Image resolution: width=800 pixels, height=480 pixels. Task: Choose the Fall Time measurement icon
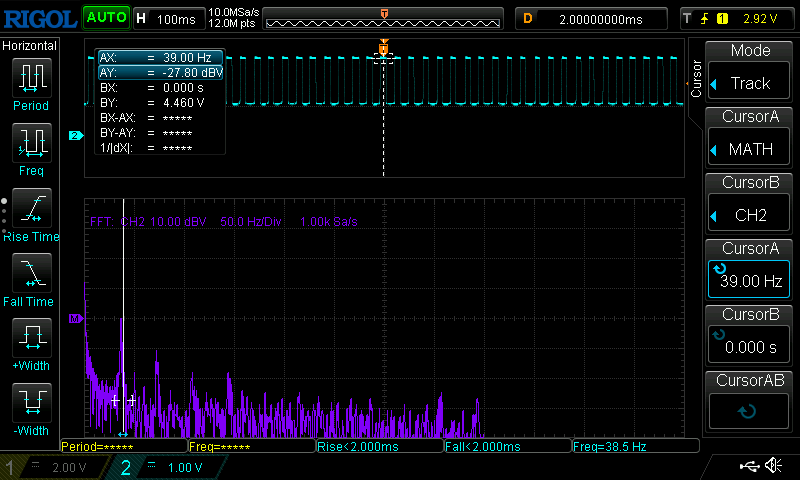[31, 279]
